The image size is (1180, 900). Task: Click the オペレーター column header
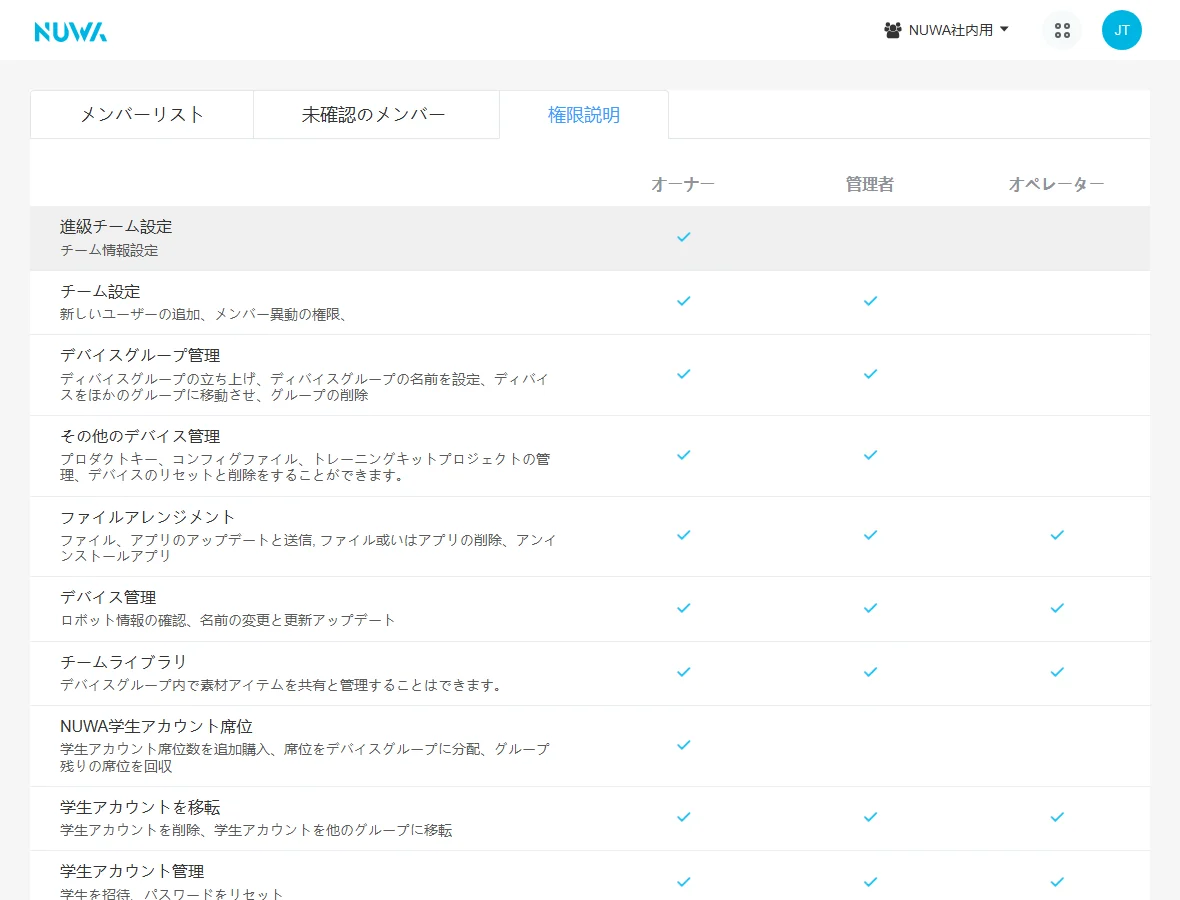(1057, 184)
